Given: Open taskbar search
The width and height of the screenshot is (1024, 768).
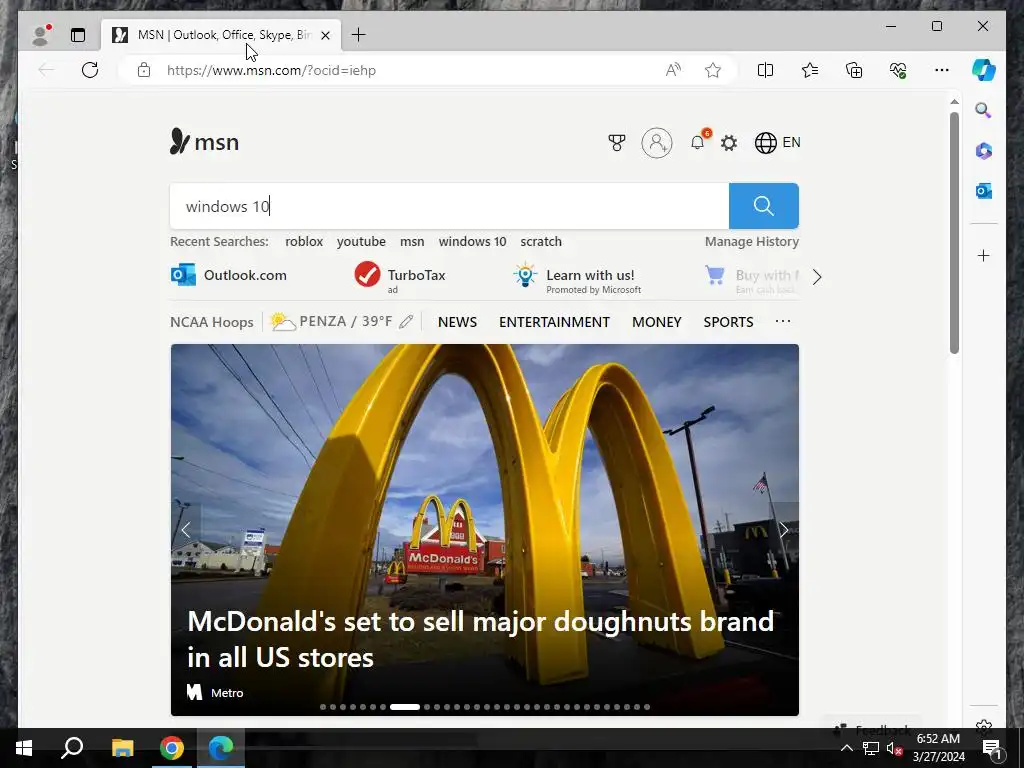Looking at the screenshot, I should [x=72, y=748].
